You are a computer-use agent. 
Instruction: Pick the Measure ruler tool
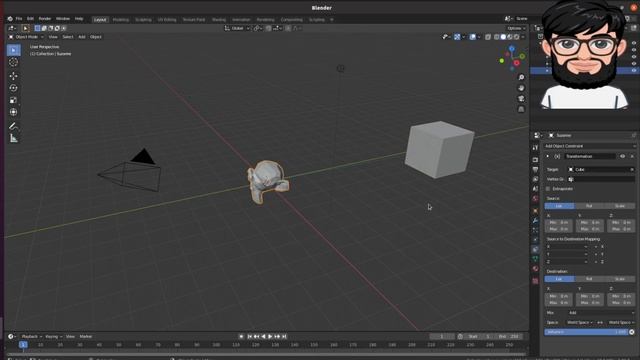point(13,138)
